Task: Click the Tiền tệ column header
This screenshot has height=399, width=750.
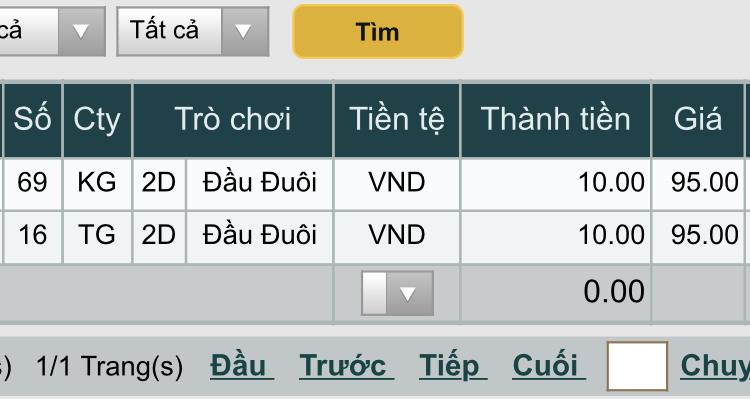Action: click(x=397, y=120)
